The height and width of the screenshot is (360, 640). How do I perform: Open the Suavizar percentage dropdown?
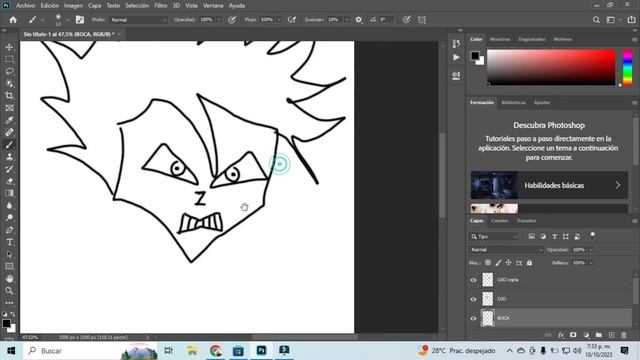pos(347,20)
